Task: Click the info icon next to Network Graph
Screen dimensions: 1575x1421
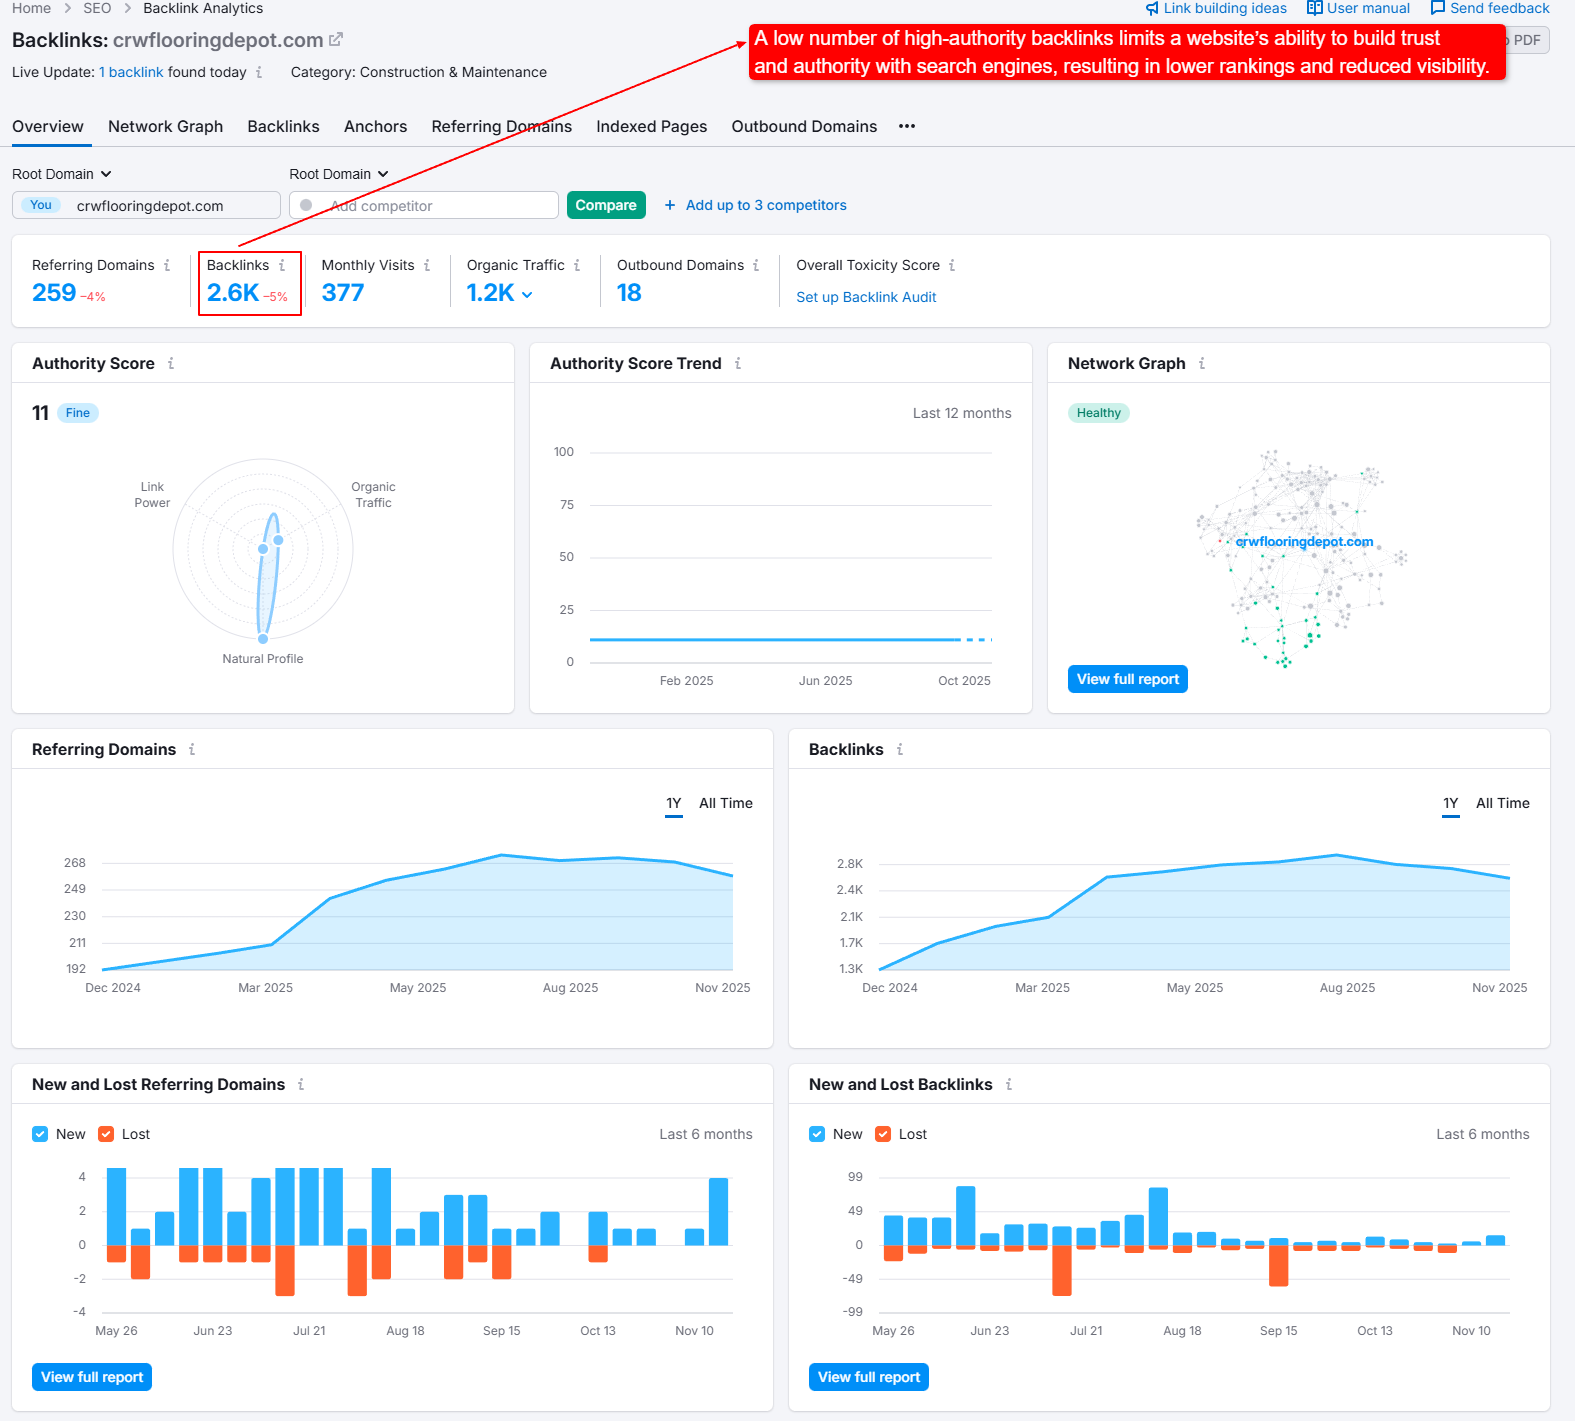Action: (x=1202, y=364)
